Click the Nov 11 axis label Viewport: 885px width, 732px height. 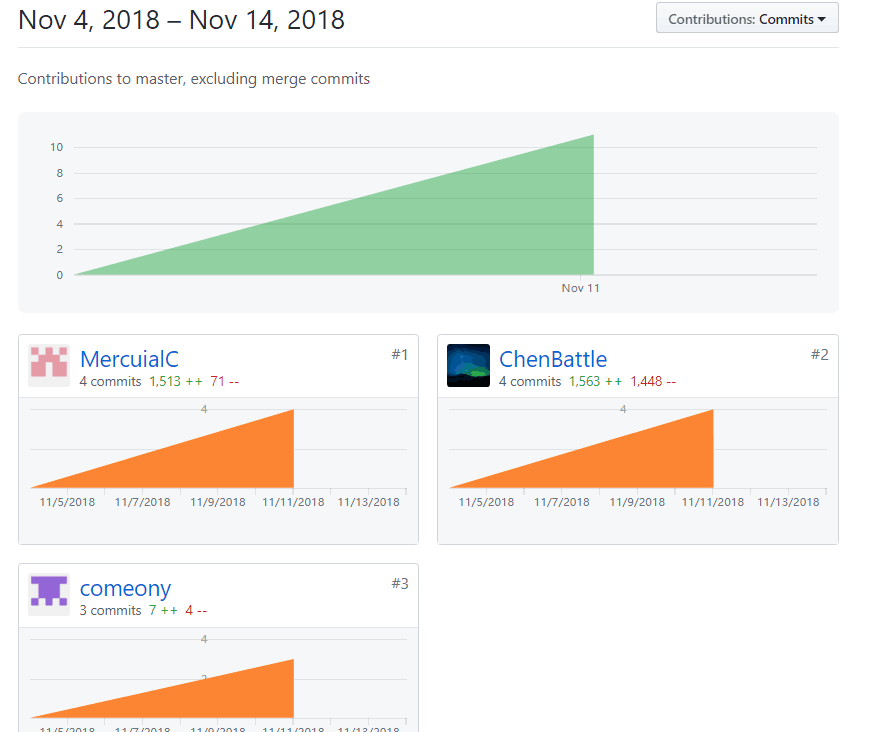click(580, 288)
